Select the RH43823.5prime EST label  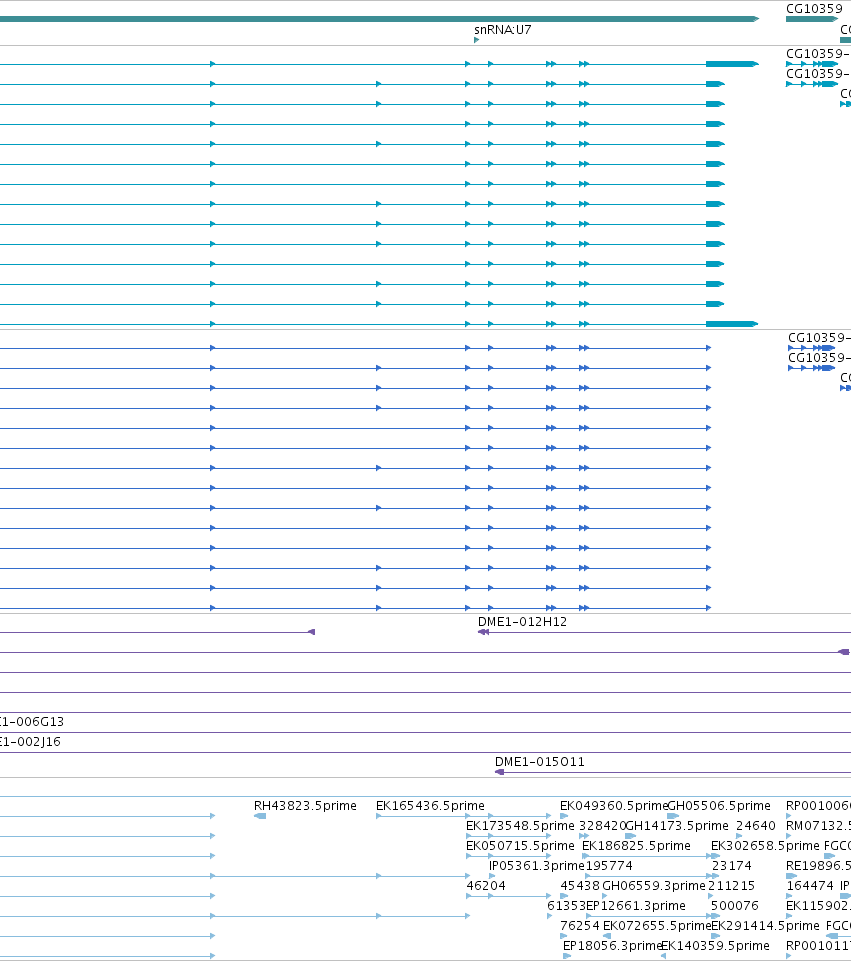[x=305, y=805]
